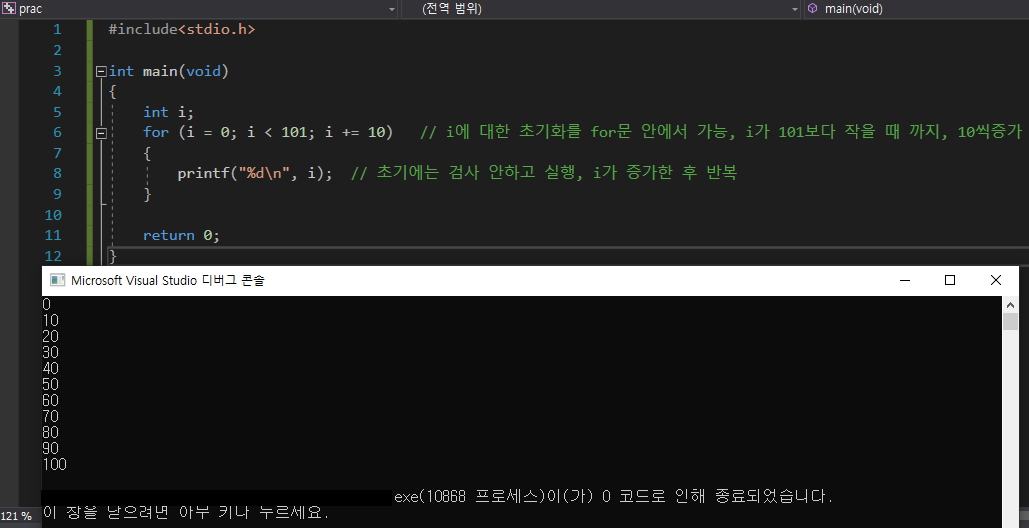Click the console scrollbar up arrow
The width and height of the screenshot is (1029, 528).
[1010, 304]
